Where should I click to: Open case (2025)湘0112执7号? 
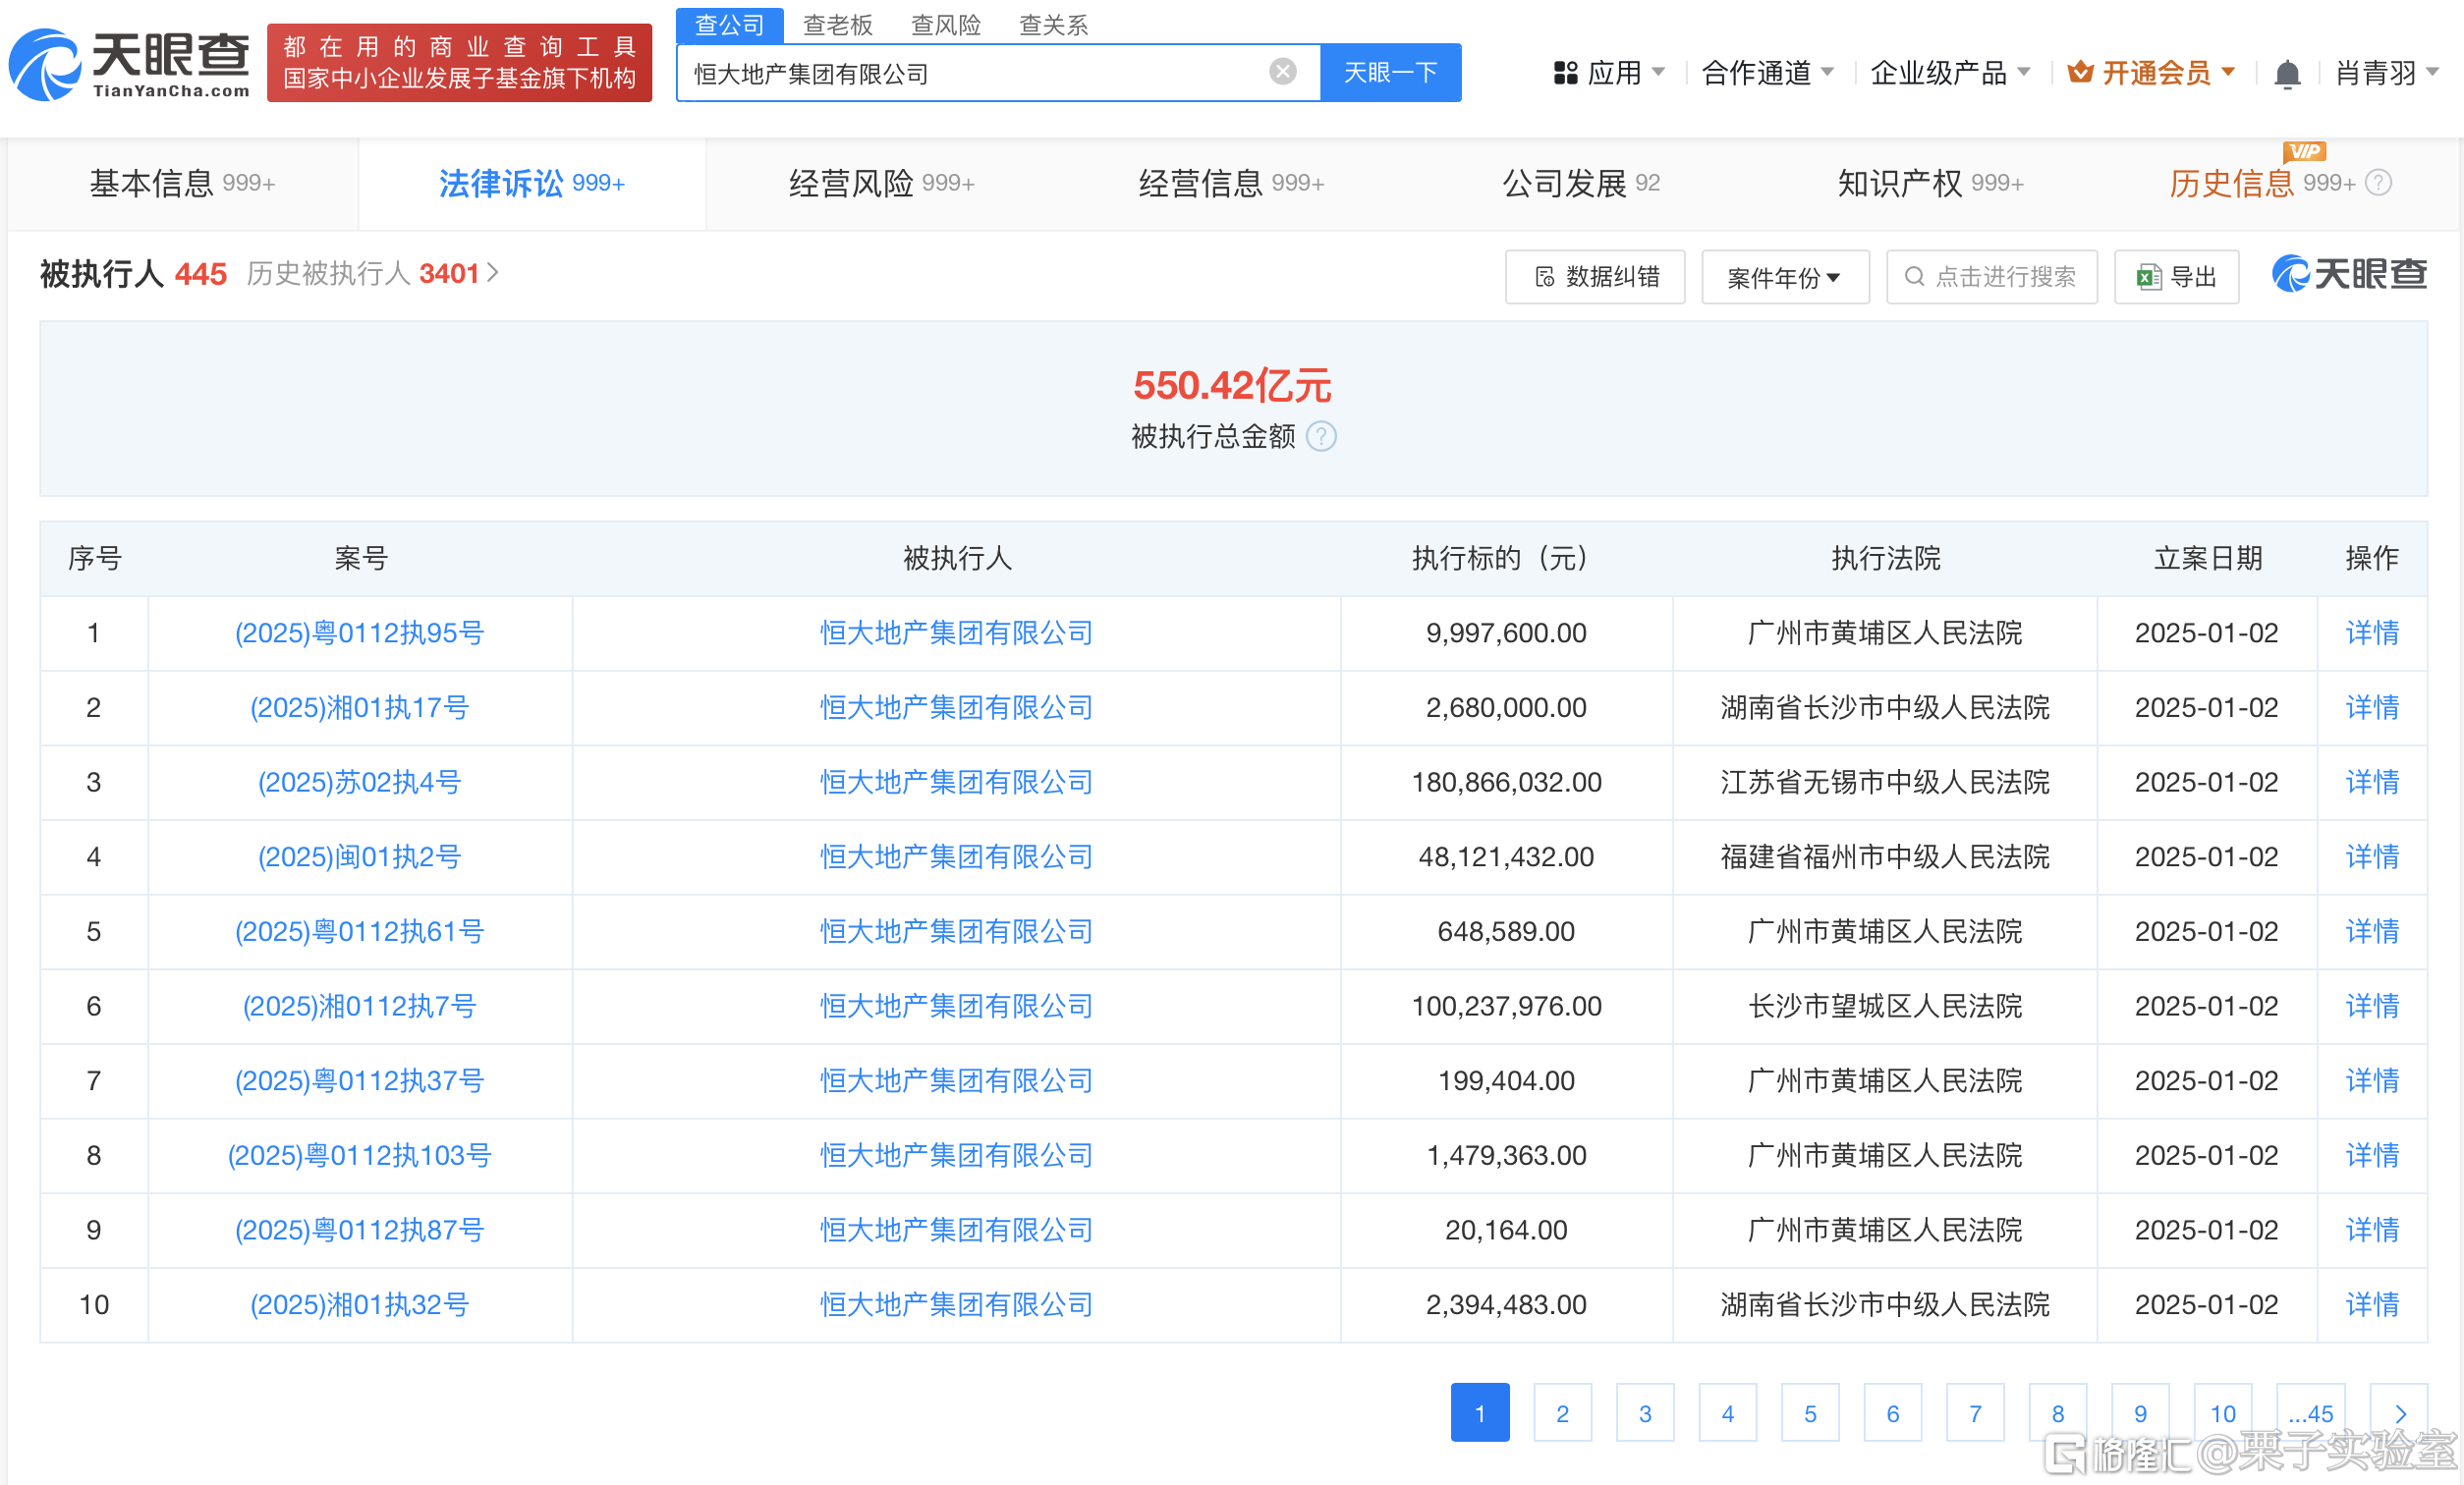pos(359,1006)
